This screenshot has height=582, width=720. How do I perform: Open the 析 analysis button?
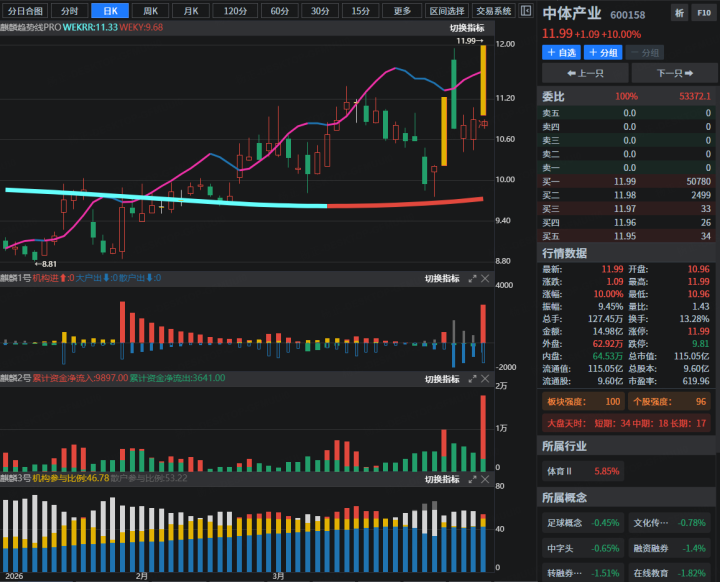(x=680, y=14)
